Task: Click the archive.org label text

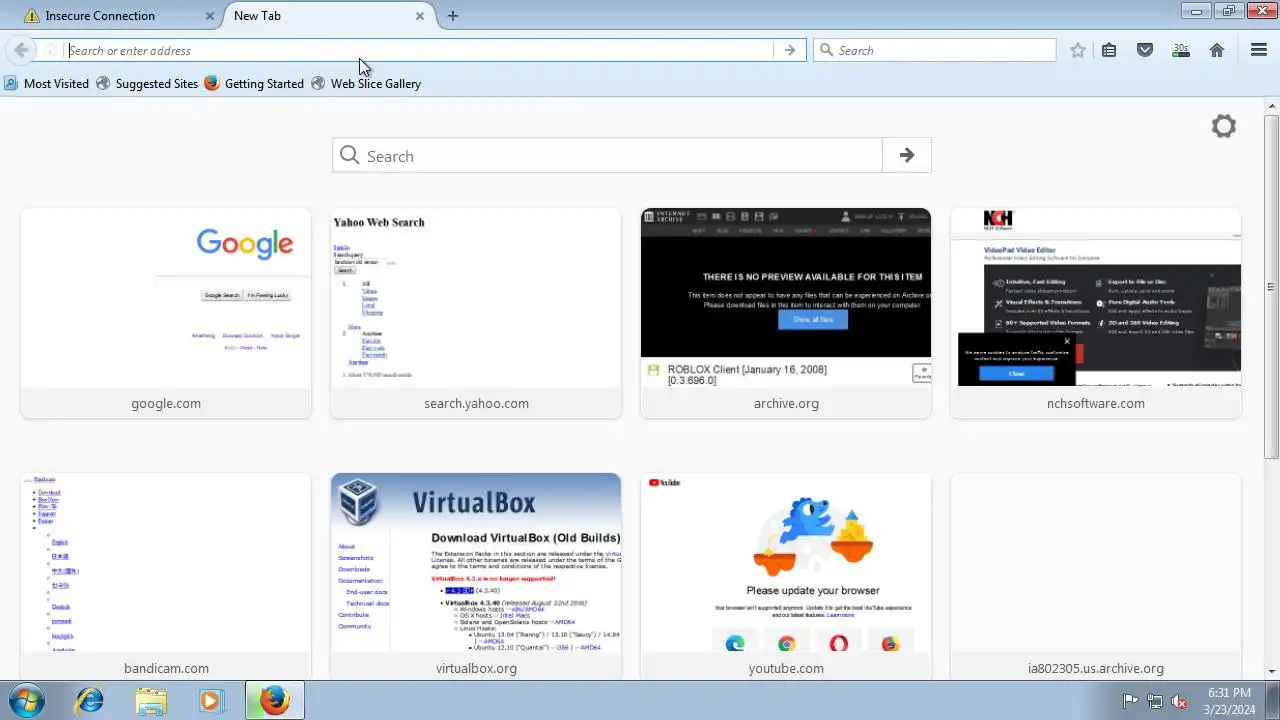Action: click(786, 404)
